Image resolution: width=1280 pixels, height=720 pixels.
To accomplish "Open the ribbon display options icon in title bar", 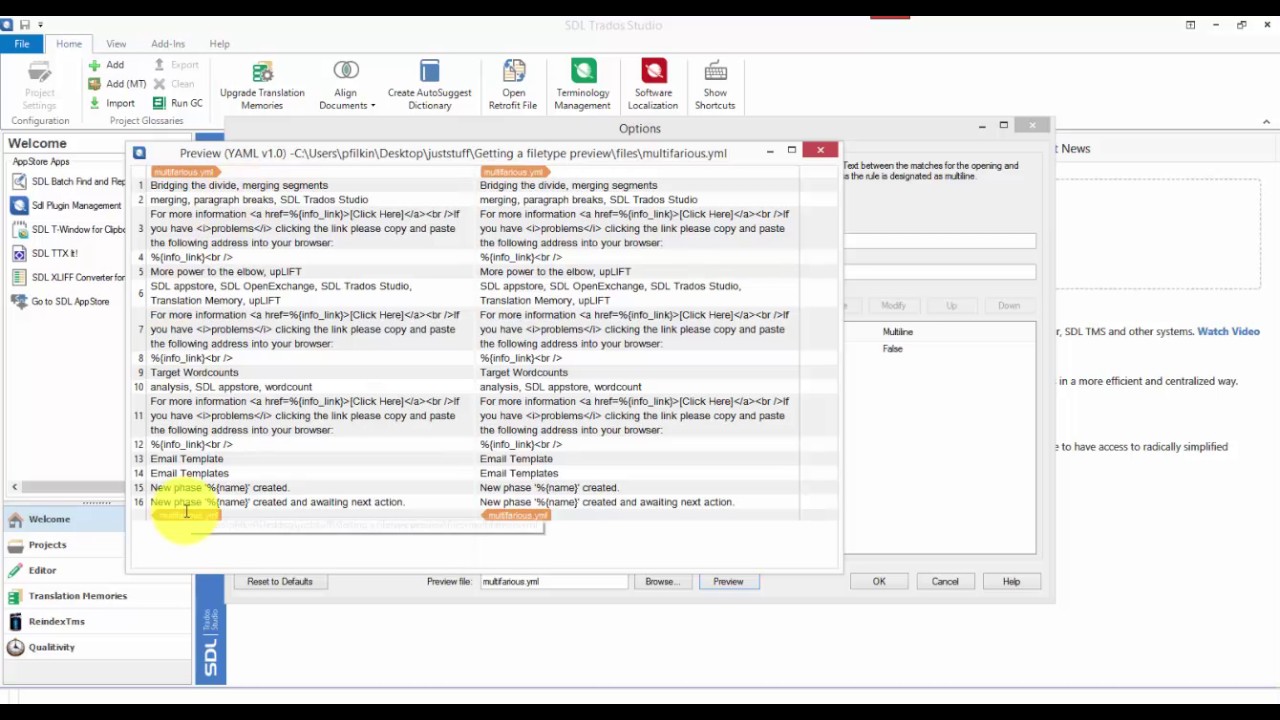I will point(1190,25).
